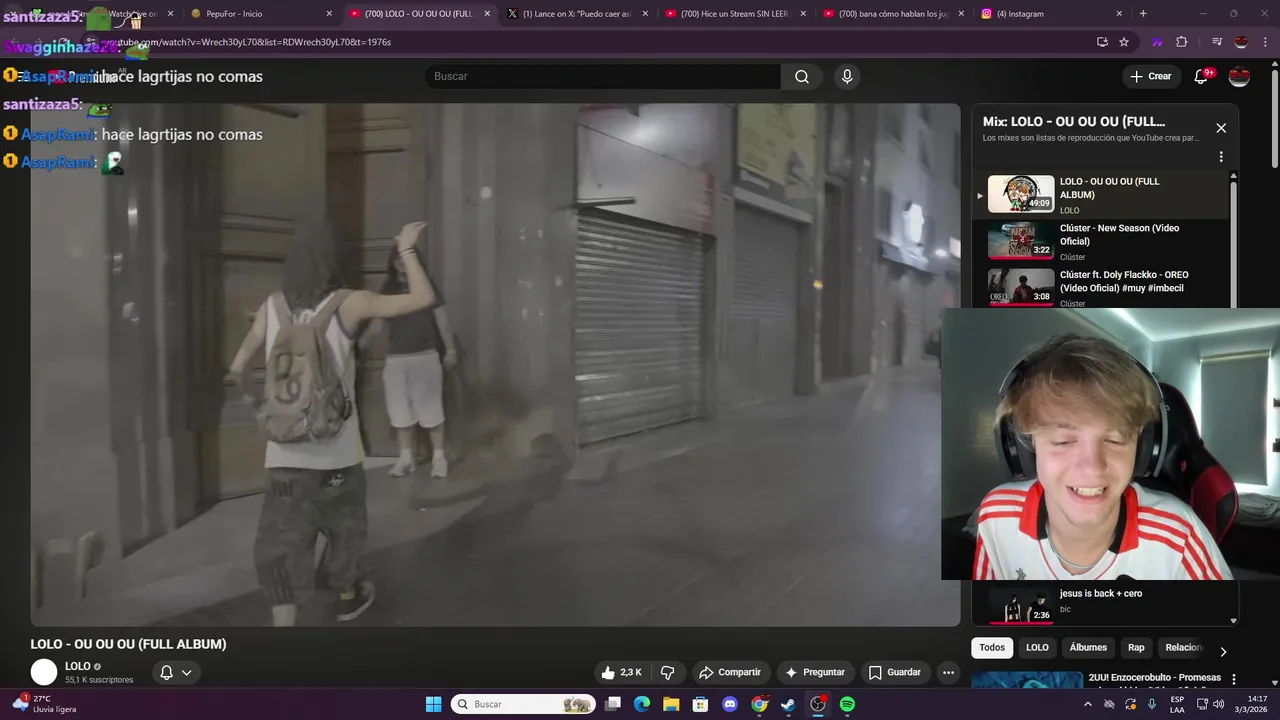The width and height of the screenshot is (1280, 720).
Task: Close the Mix playlist panel
Action: (1221, 128)
